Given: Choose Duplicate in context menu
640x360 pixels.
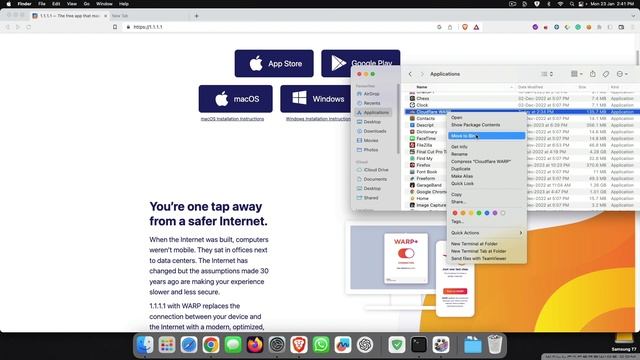Looking at the screenshot, I should (460, 169).
